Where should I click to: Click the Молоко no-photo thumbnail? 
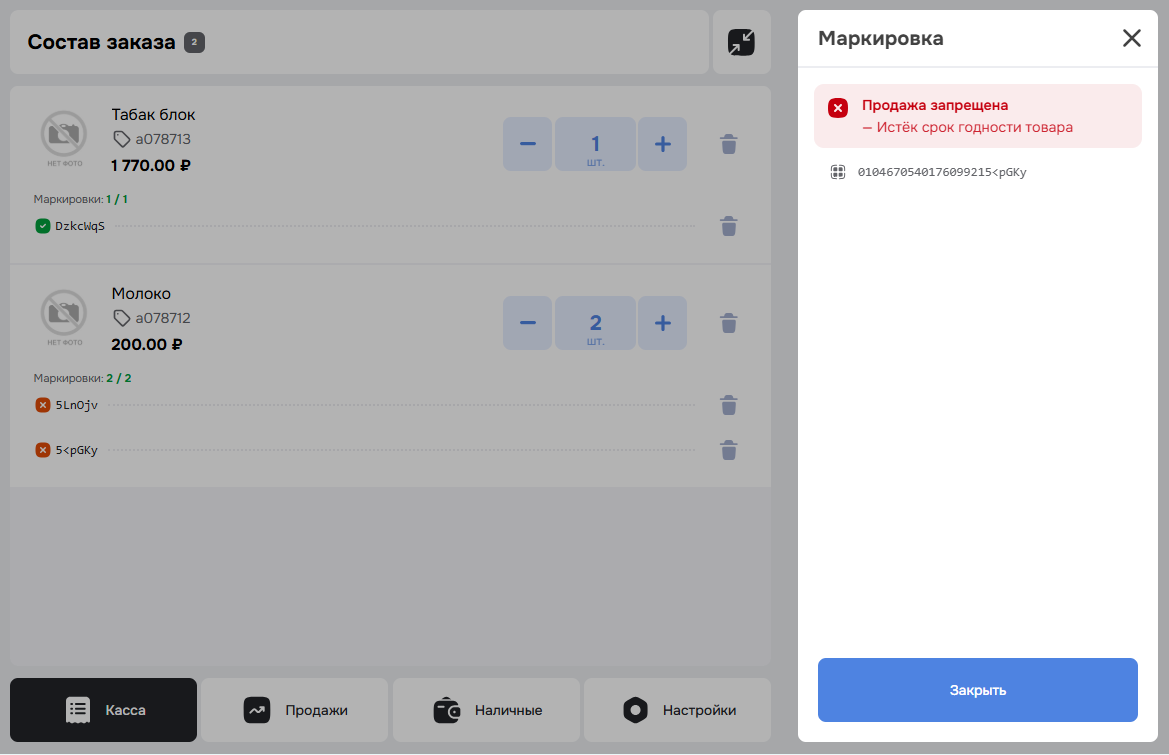(x=64, y=318)
